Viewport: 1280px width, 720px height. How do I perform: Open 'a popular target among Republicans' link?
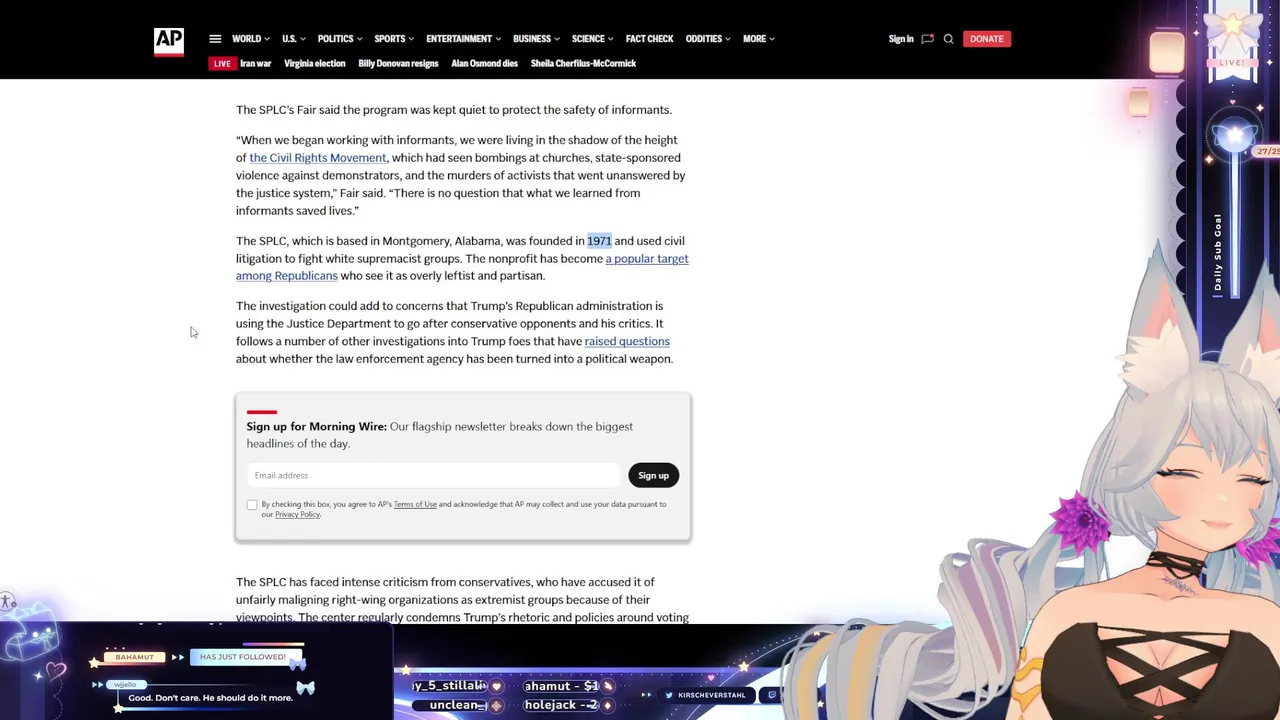[x=647, y=259]
